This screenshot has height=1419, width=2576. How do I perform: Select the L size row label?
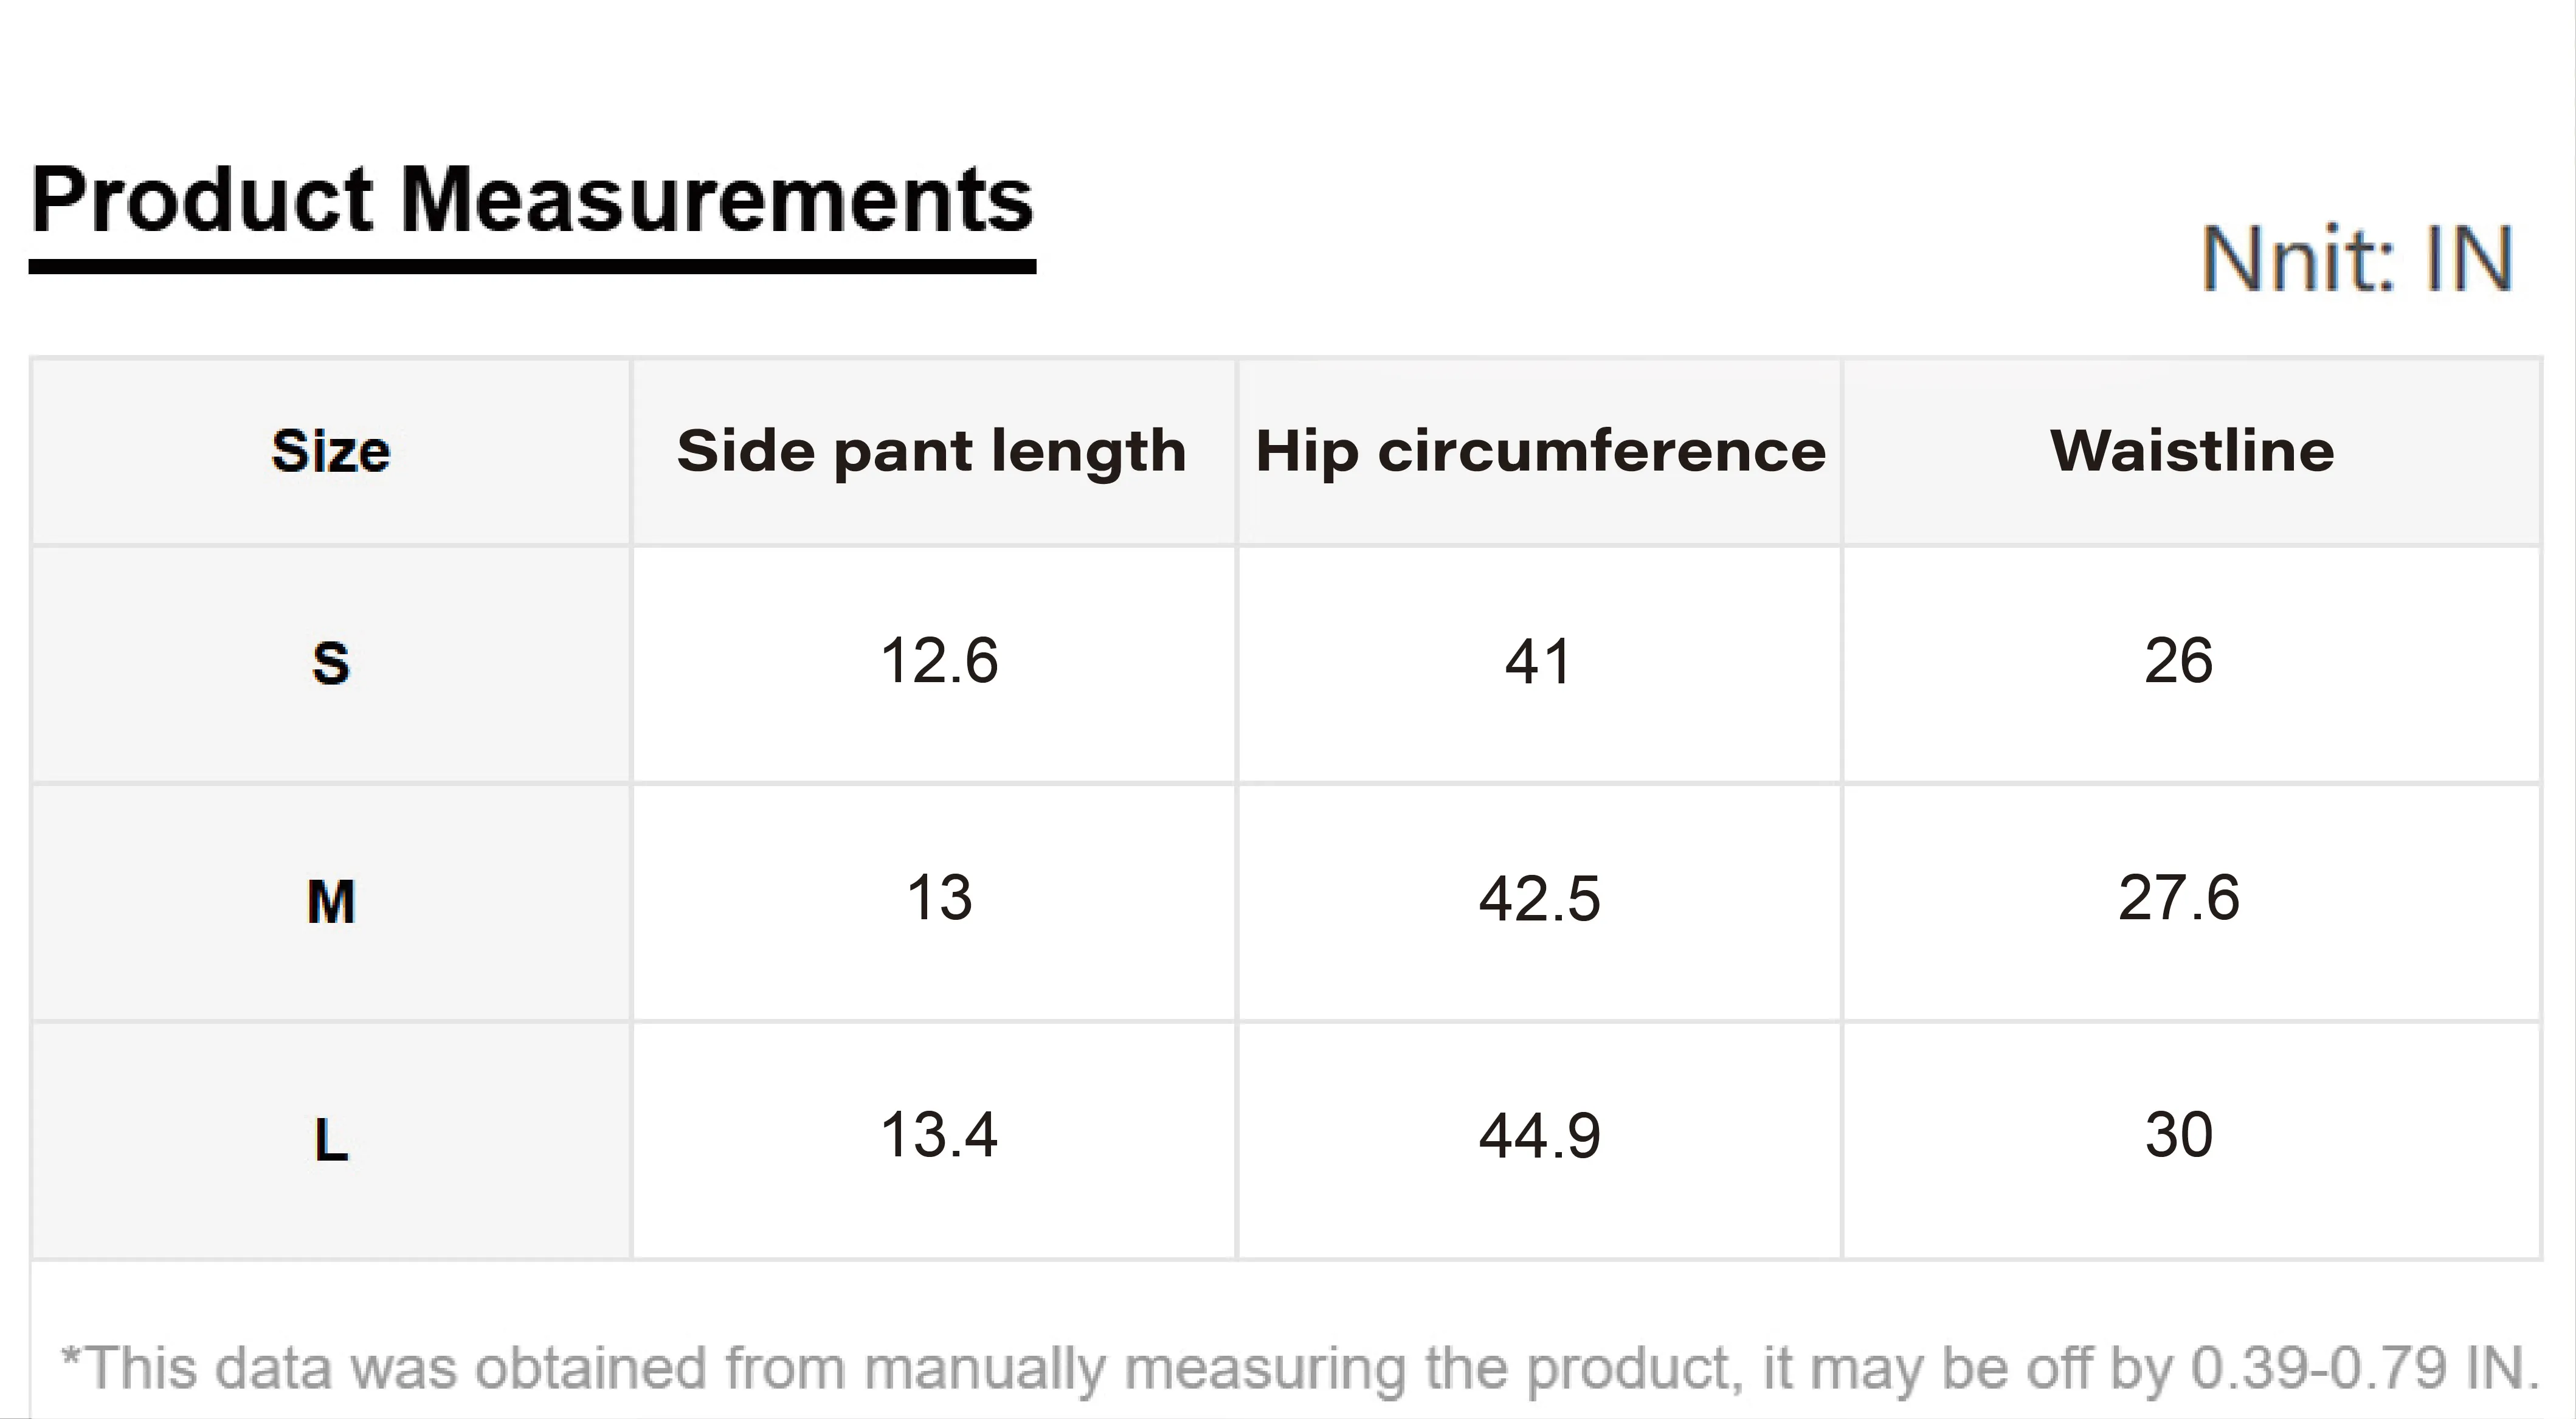click(331, 1139)
